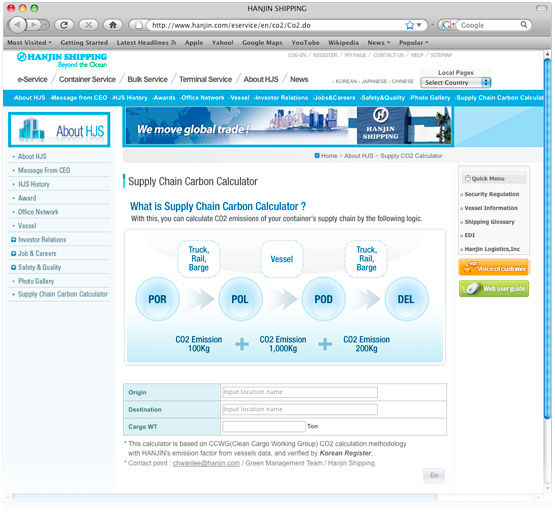Click the About HJS header image
Image resolution: width=555 pixels, height=517 pixels.
point(59,130)
